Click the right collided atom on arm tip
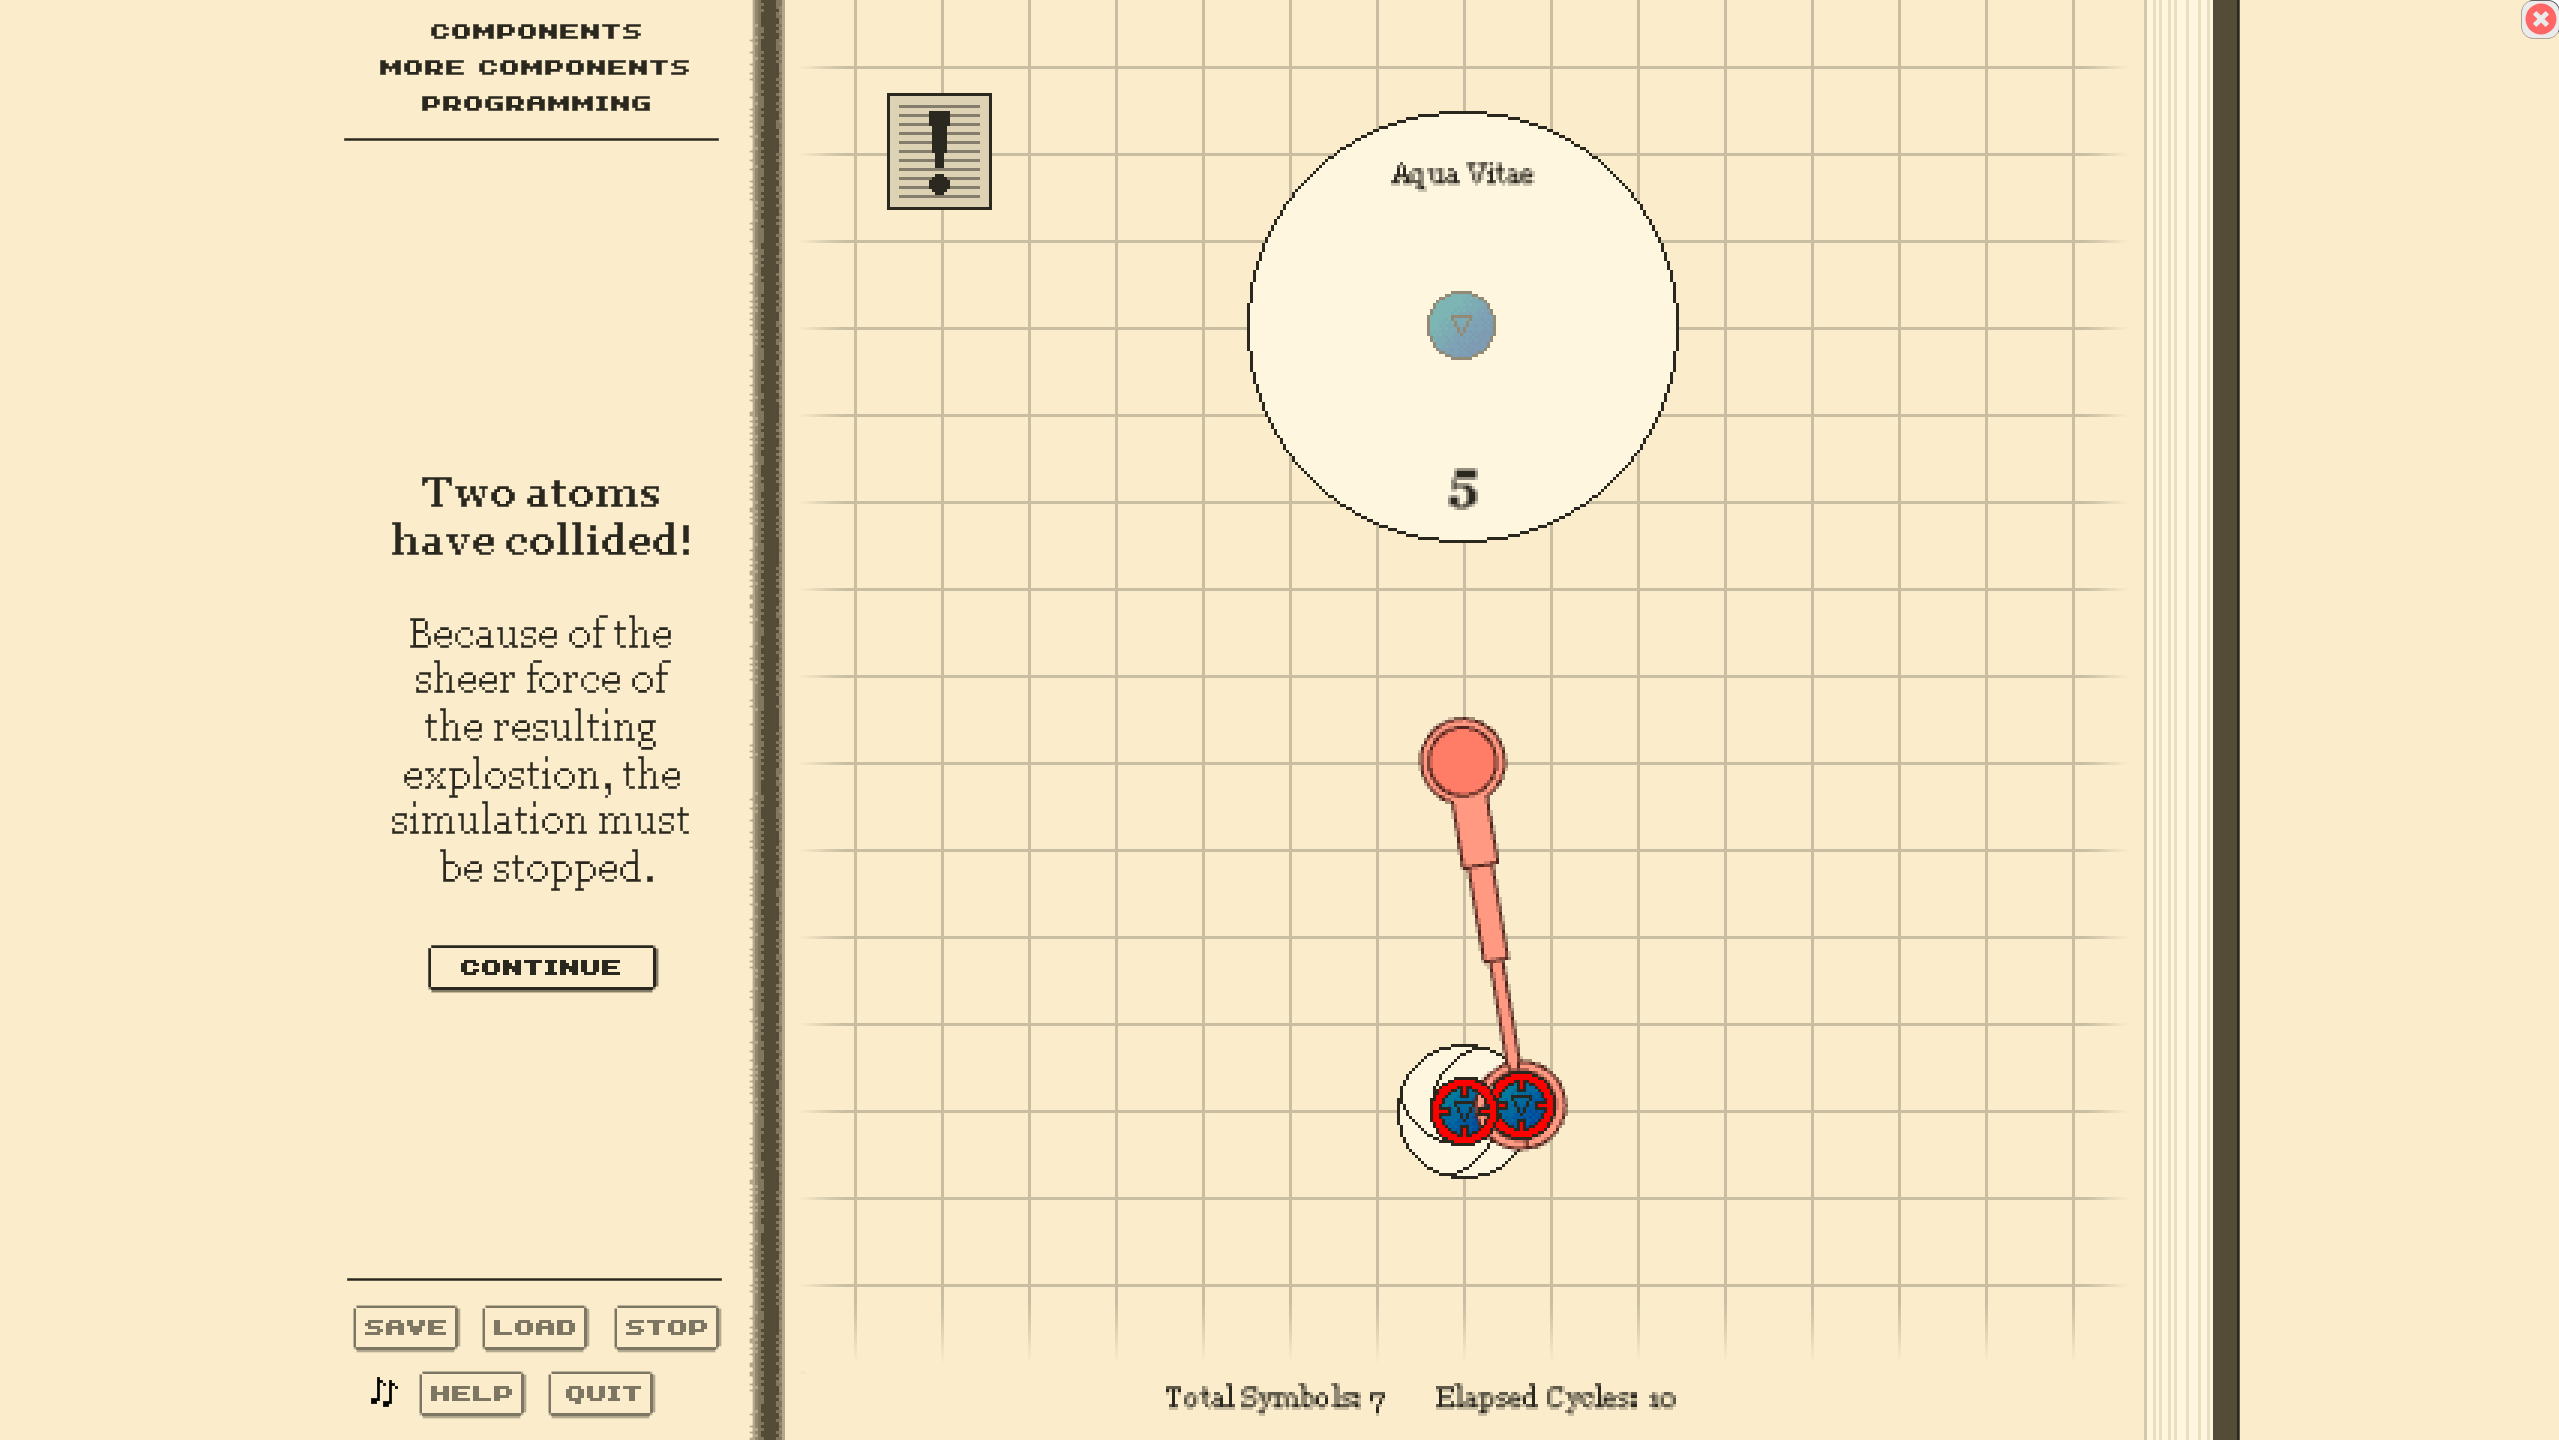 [x=1522, y=1105]
